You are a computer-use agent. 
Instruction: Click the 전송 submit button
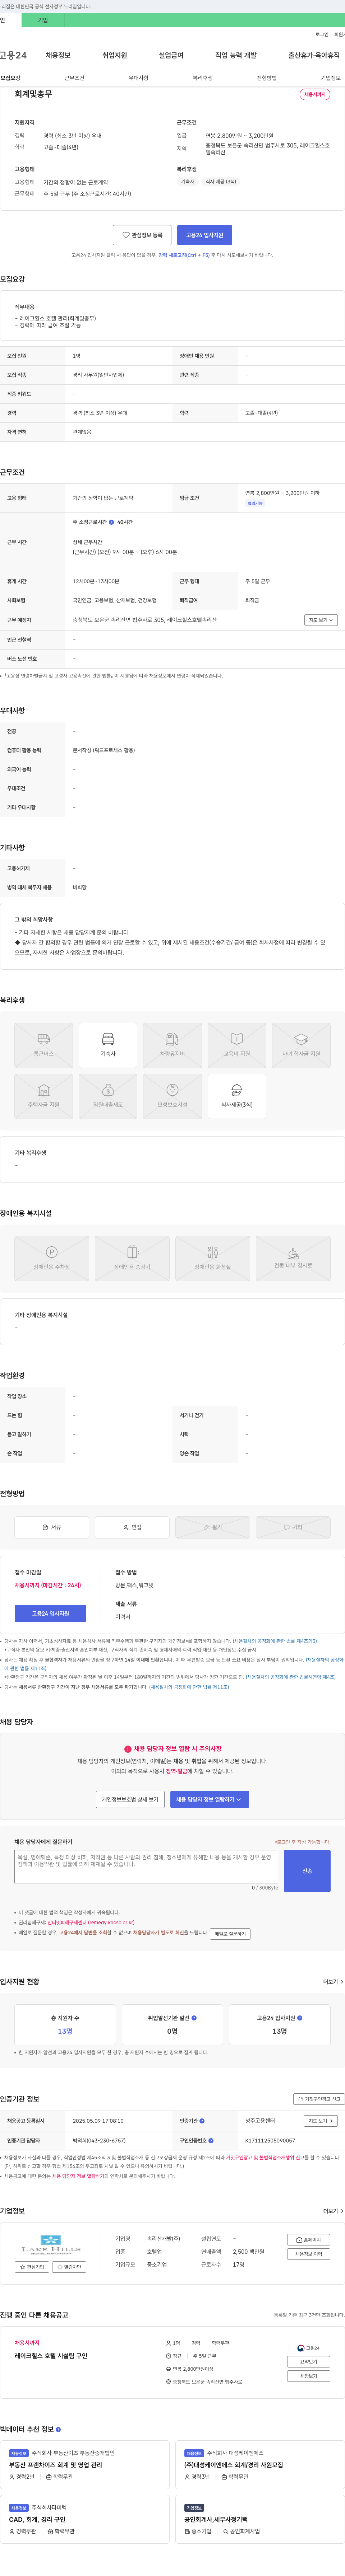click(307, 1871)
